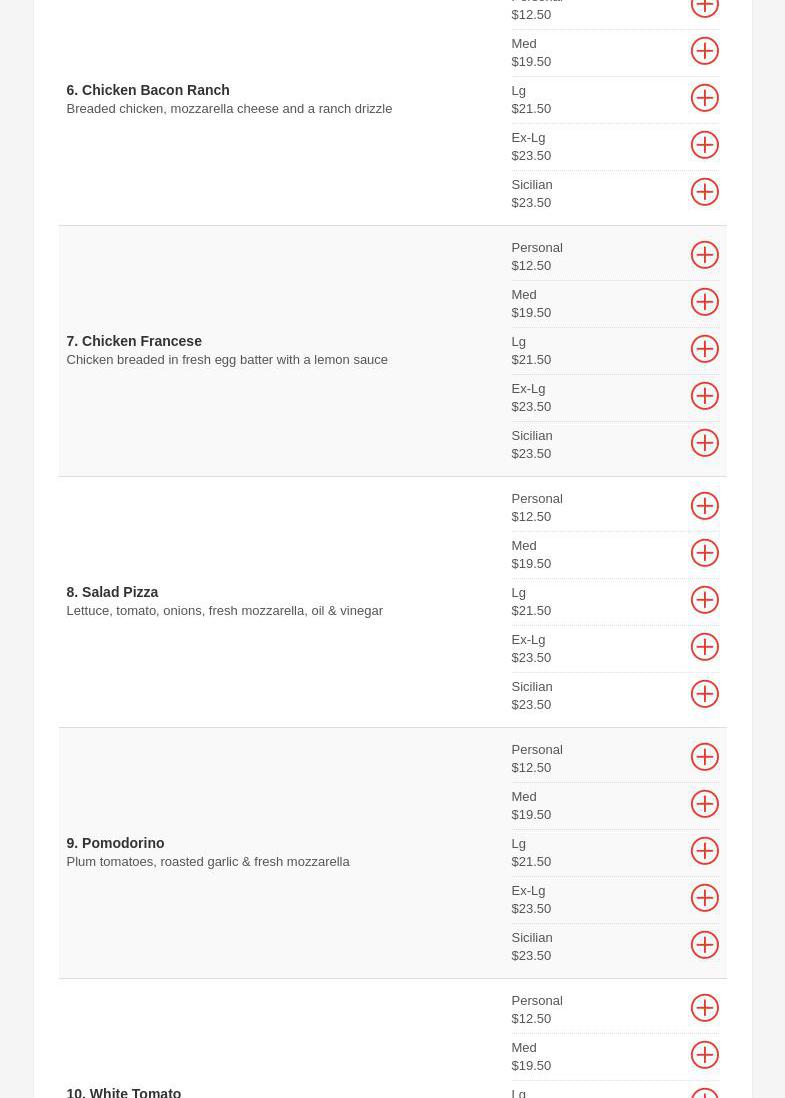
Task: Click the 10. White Tomato title
Action: [124, 1092]
